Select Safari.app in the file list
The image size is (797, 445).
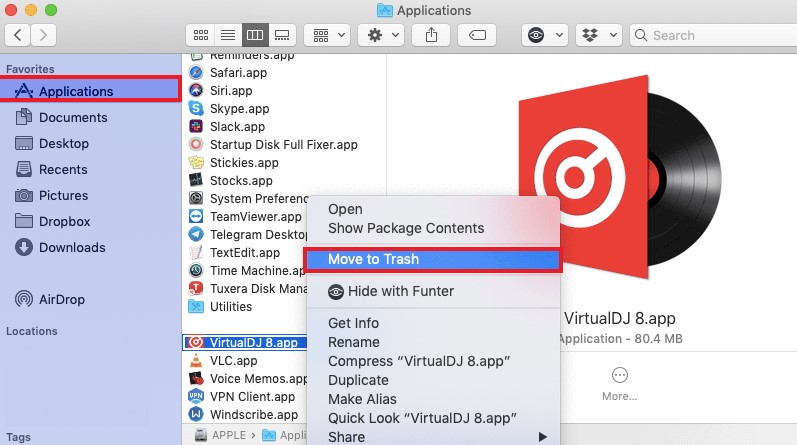point(228,73)
